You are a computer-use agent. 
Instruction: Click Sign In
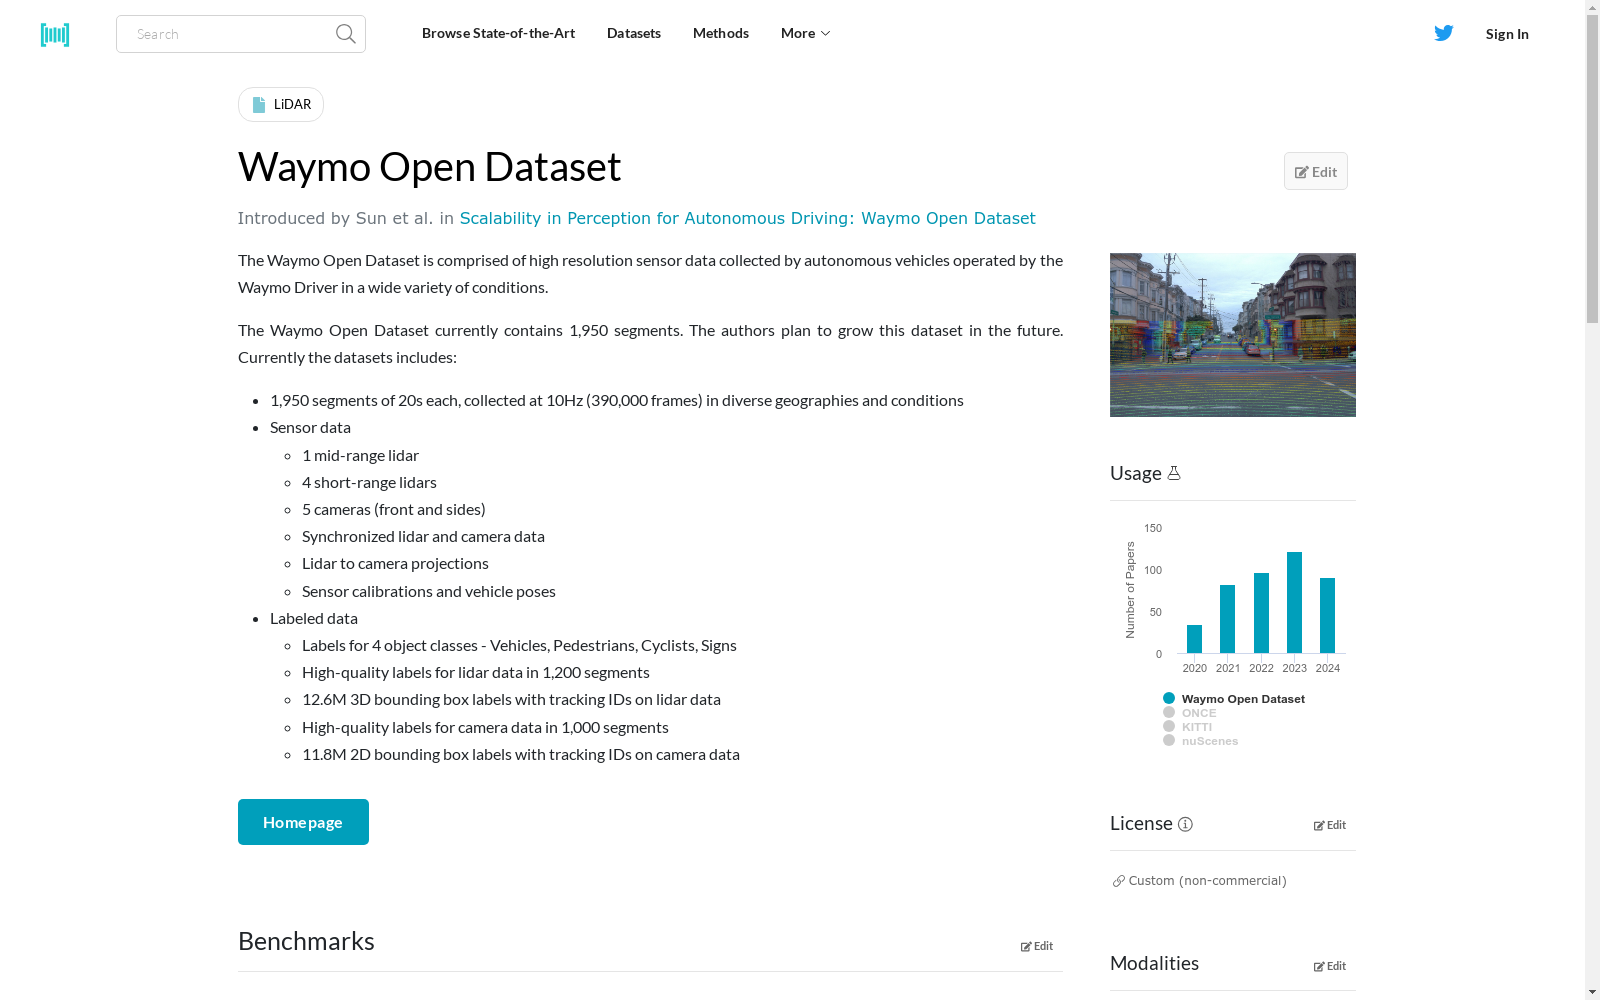1507,34
